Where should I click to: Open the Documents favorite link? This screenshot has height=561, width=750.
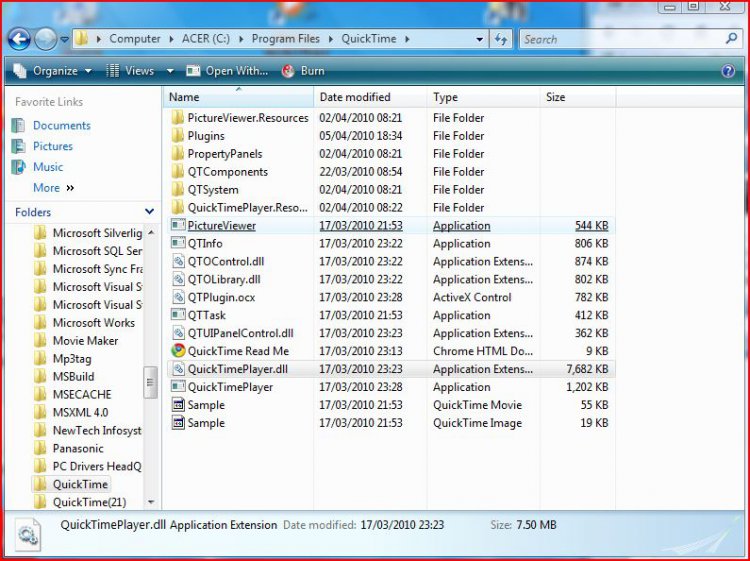click(x=62, y=125)
